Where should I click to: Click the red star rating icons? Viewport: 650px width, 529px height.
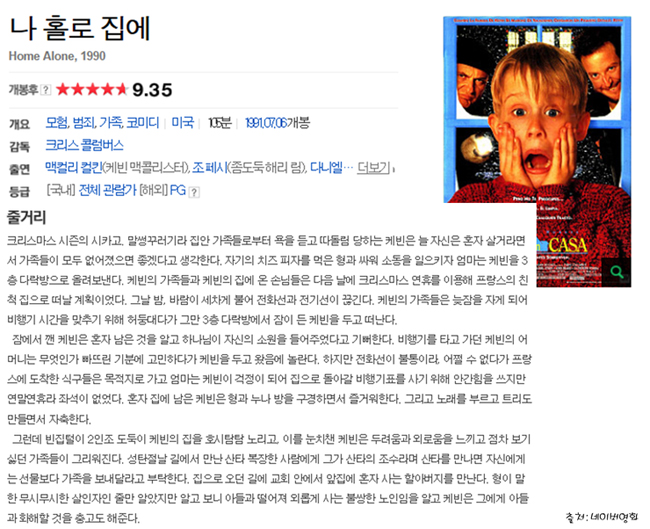pos(92,89)
